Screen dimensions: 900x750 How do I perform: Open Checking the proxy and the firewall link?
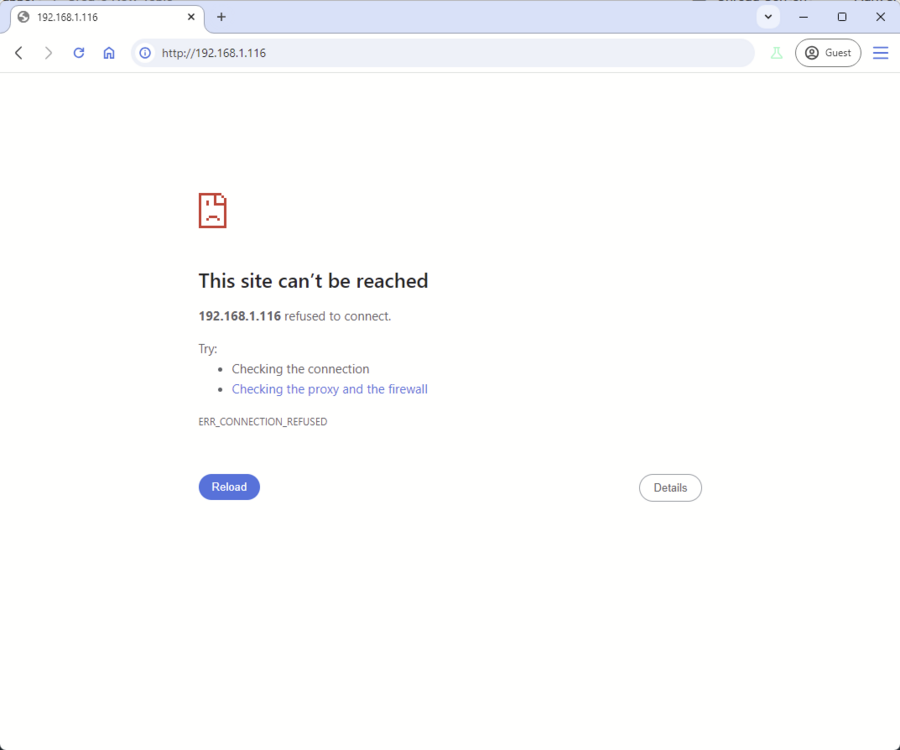coord(329,389)
